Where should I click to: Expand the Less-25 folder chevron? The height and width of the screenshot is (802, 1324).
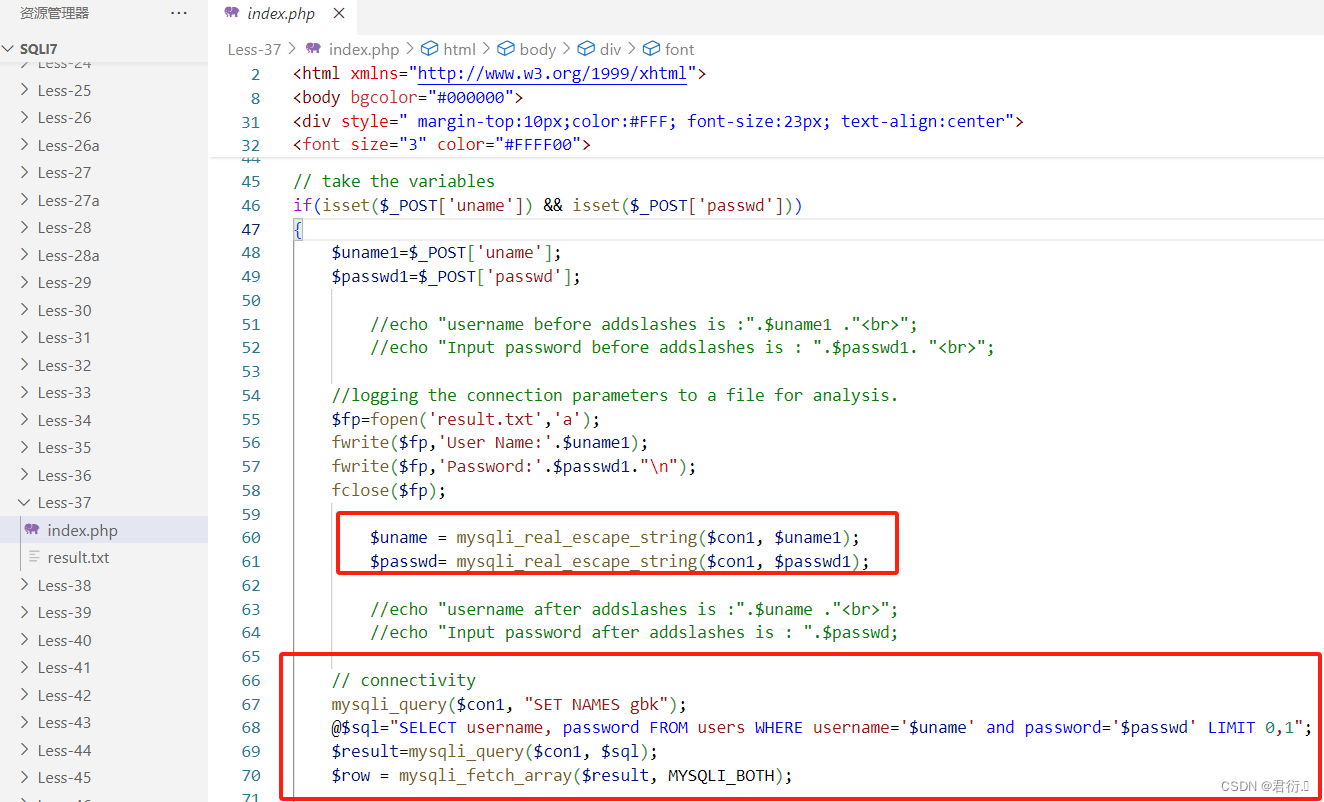25,90
